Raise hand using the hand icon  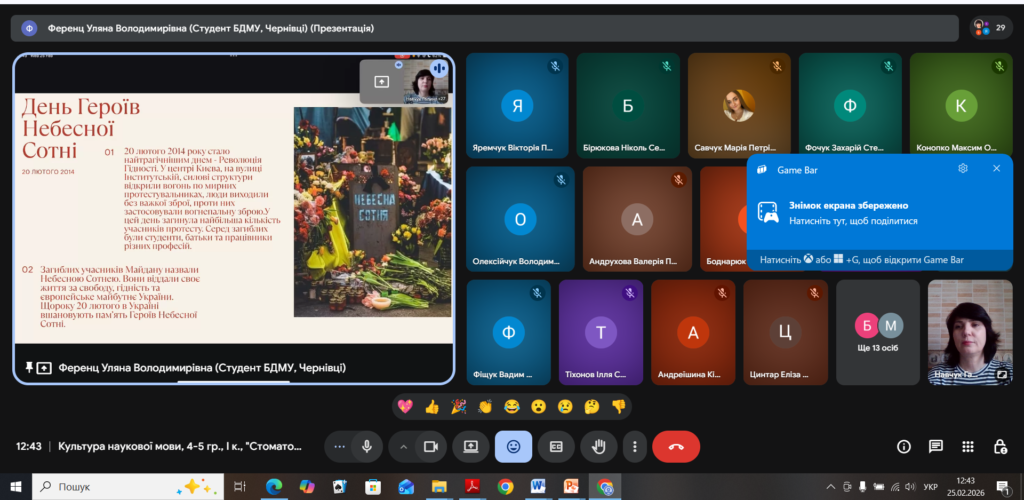pyautogui.click(x=599, y=446)
